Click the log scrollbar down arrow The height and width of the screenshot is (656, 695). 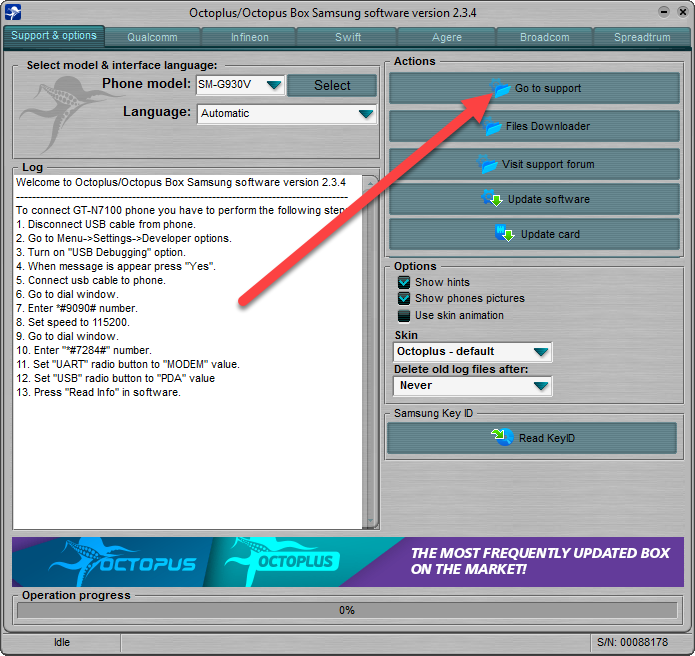click(370, 521)
